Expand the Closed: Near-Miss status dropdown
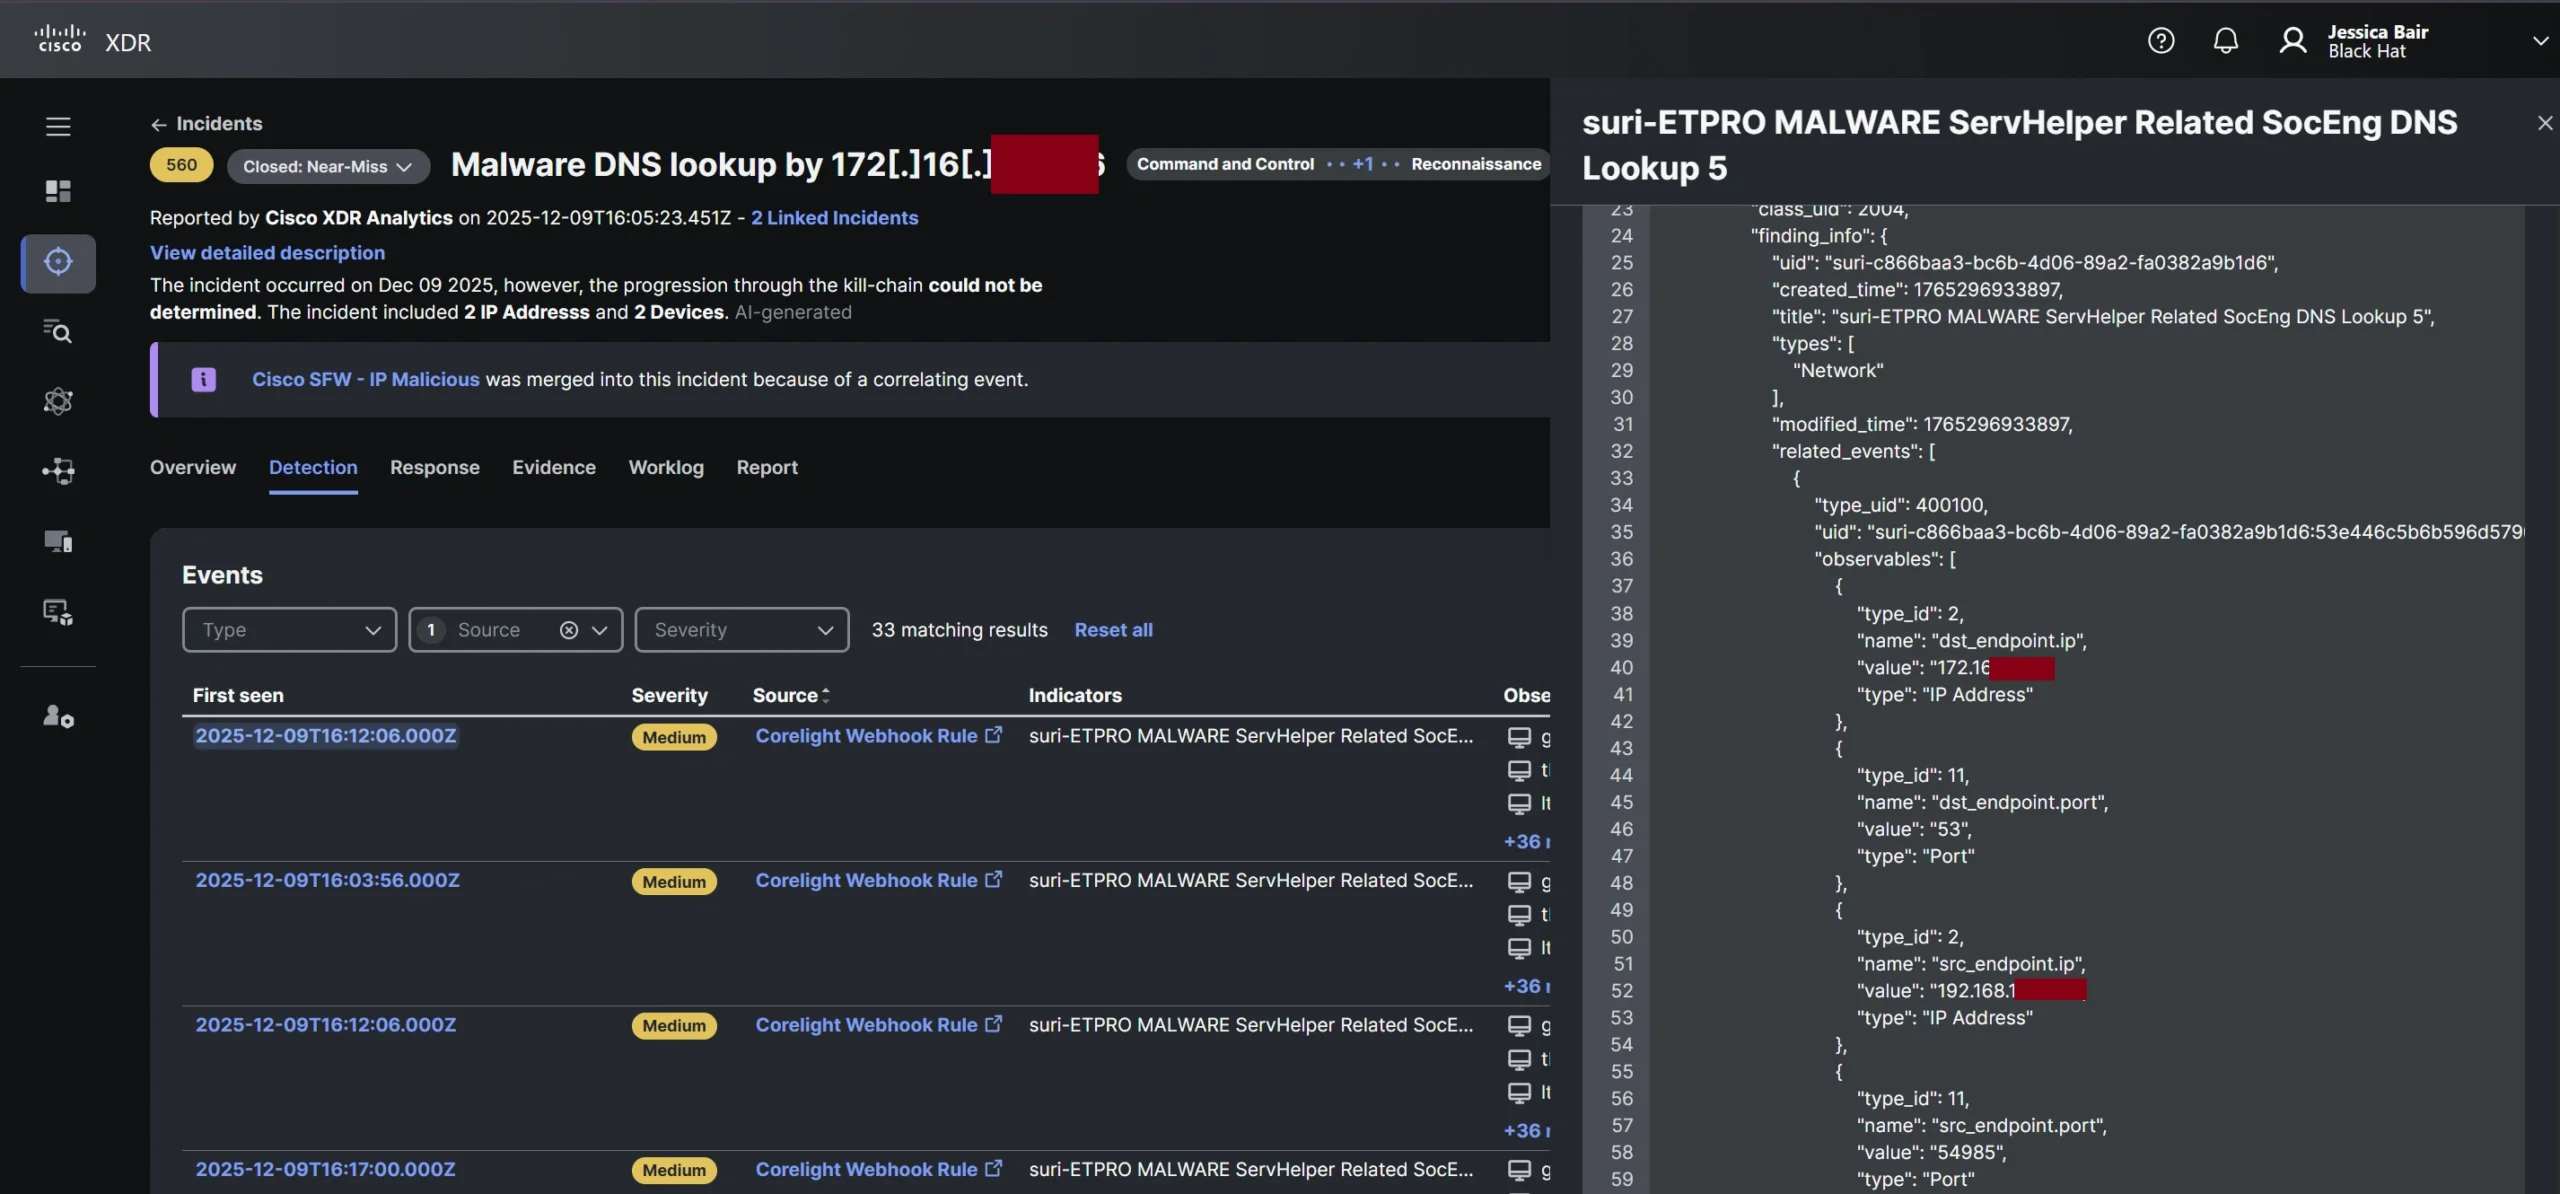The image size is (2560, 1194). (x=328, y=166)
